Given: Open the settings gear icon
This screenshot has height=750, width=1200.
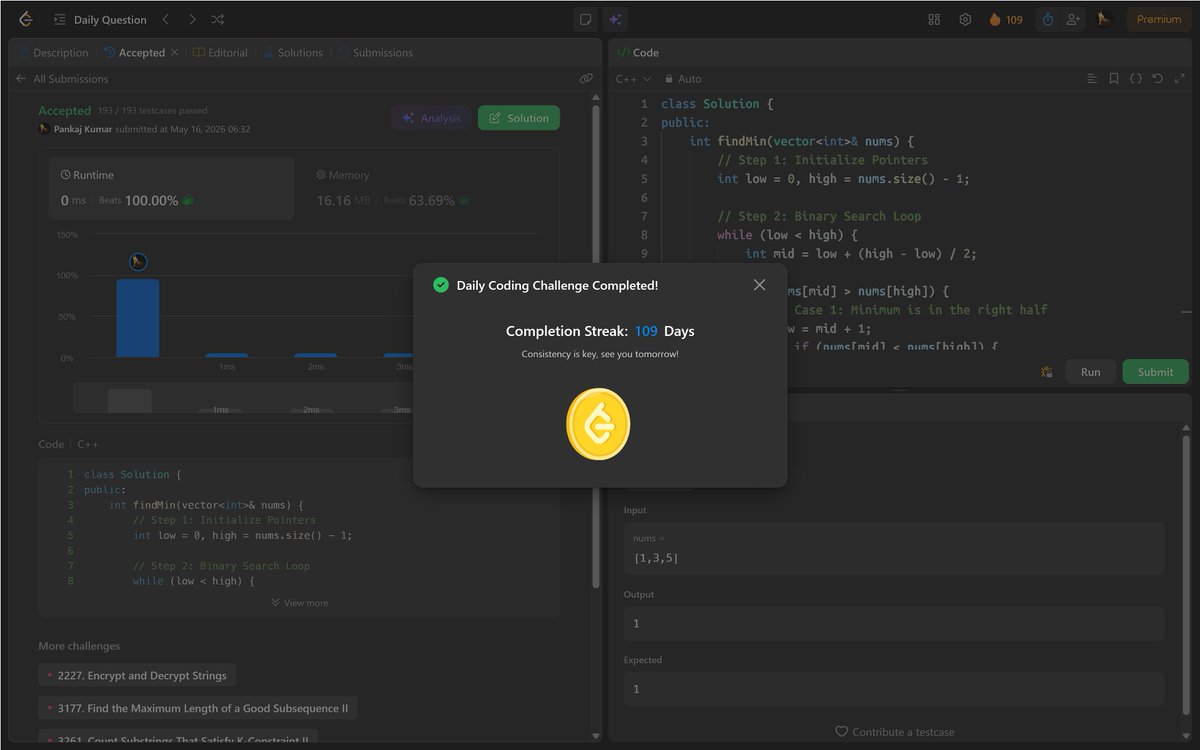Looking at the screenshot, I should (x=965, y=19).
